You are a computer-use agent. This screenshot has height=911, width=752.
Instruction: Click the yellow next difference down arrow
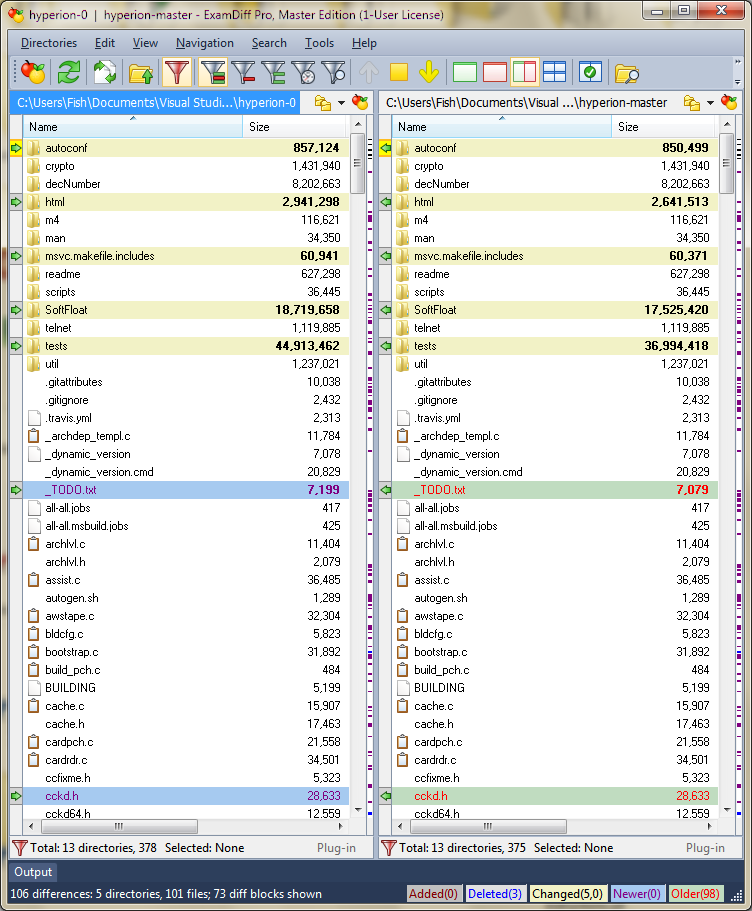pos(429,72)
